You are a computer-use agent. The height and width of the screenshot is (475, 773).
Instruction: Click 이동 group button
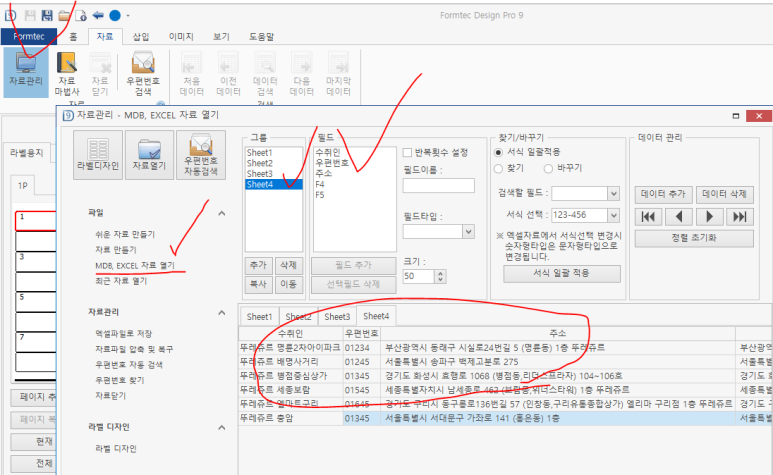point(288,284)
